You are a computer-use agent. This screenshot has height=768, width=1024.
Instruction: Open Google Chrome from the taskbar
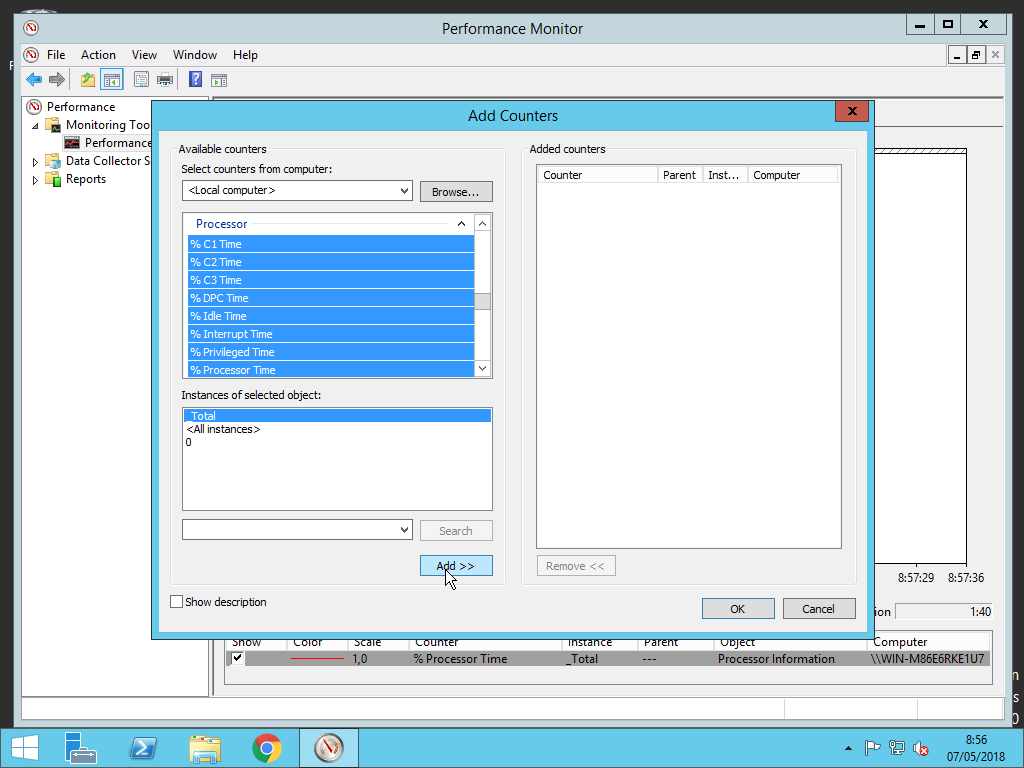pos(266,748)
